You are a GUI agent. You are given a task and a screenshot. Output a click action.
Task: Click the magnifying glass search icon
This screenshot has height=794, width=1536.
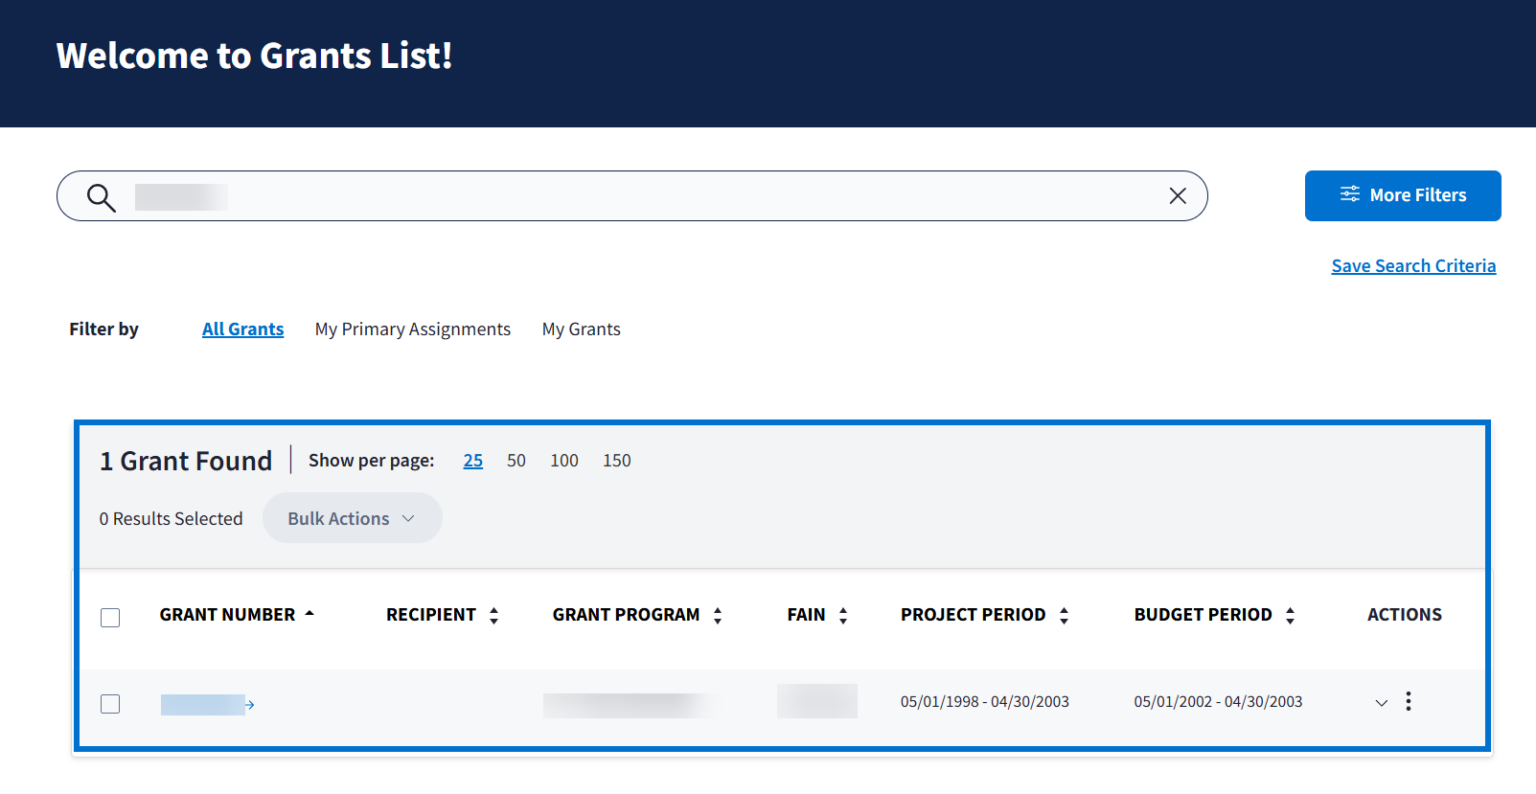point(101,197)
